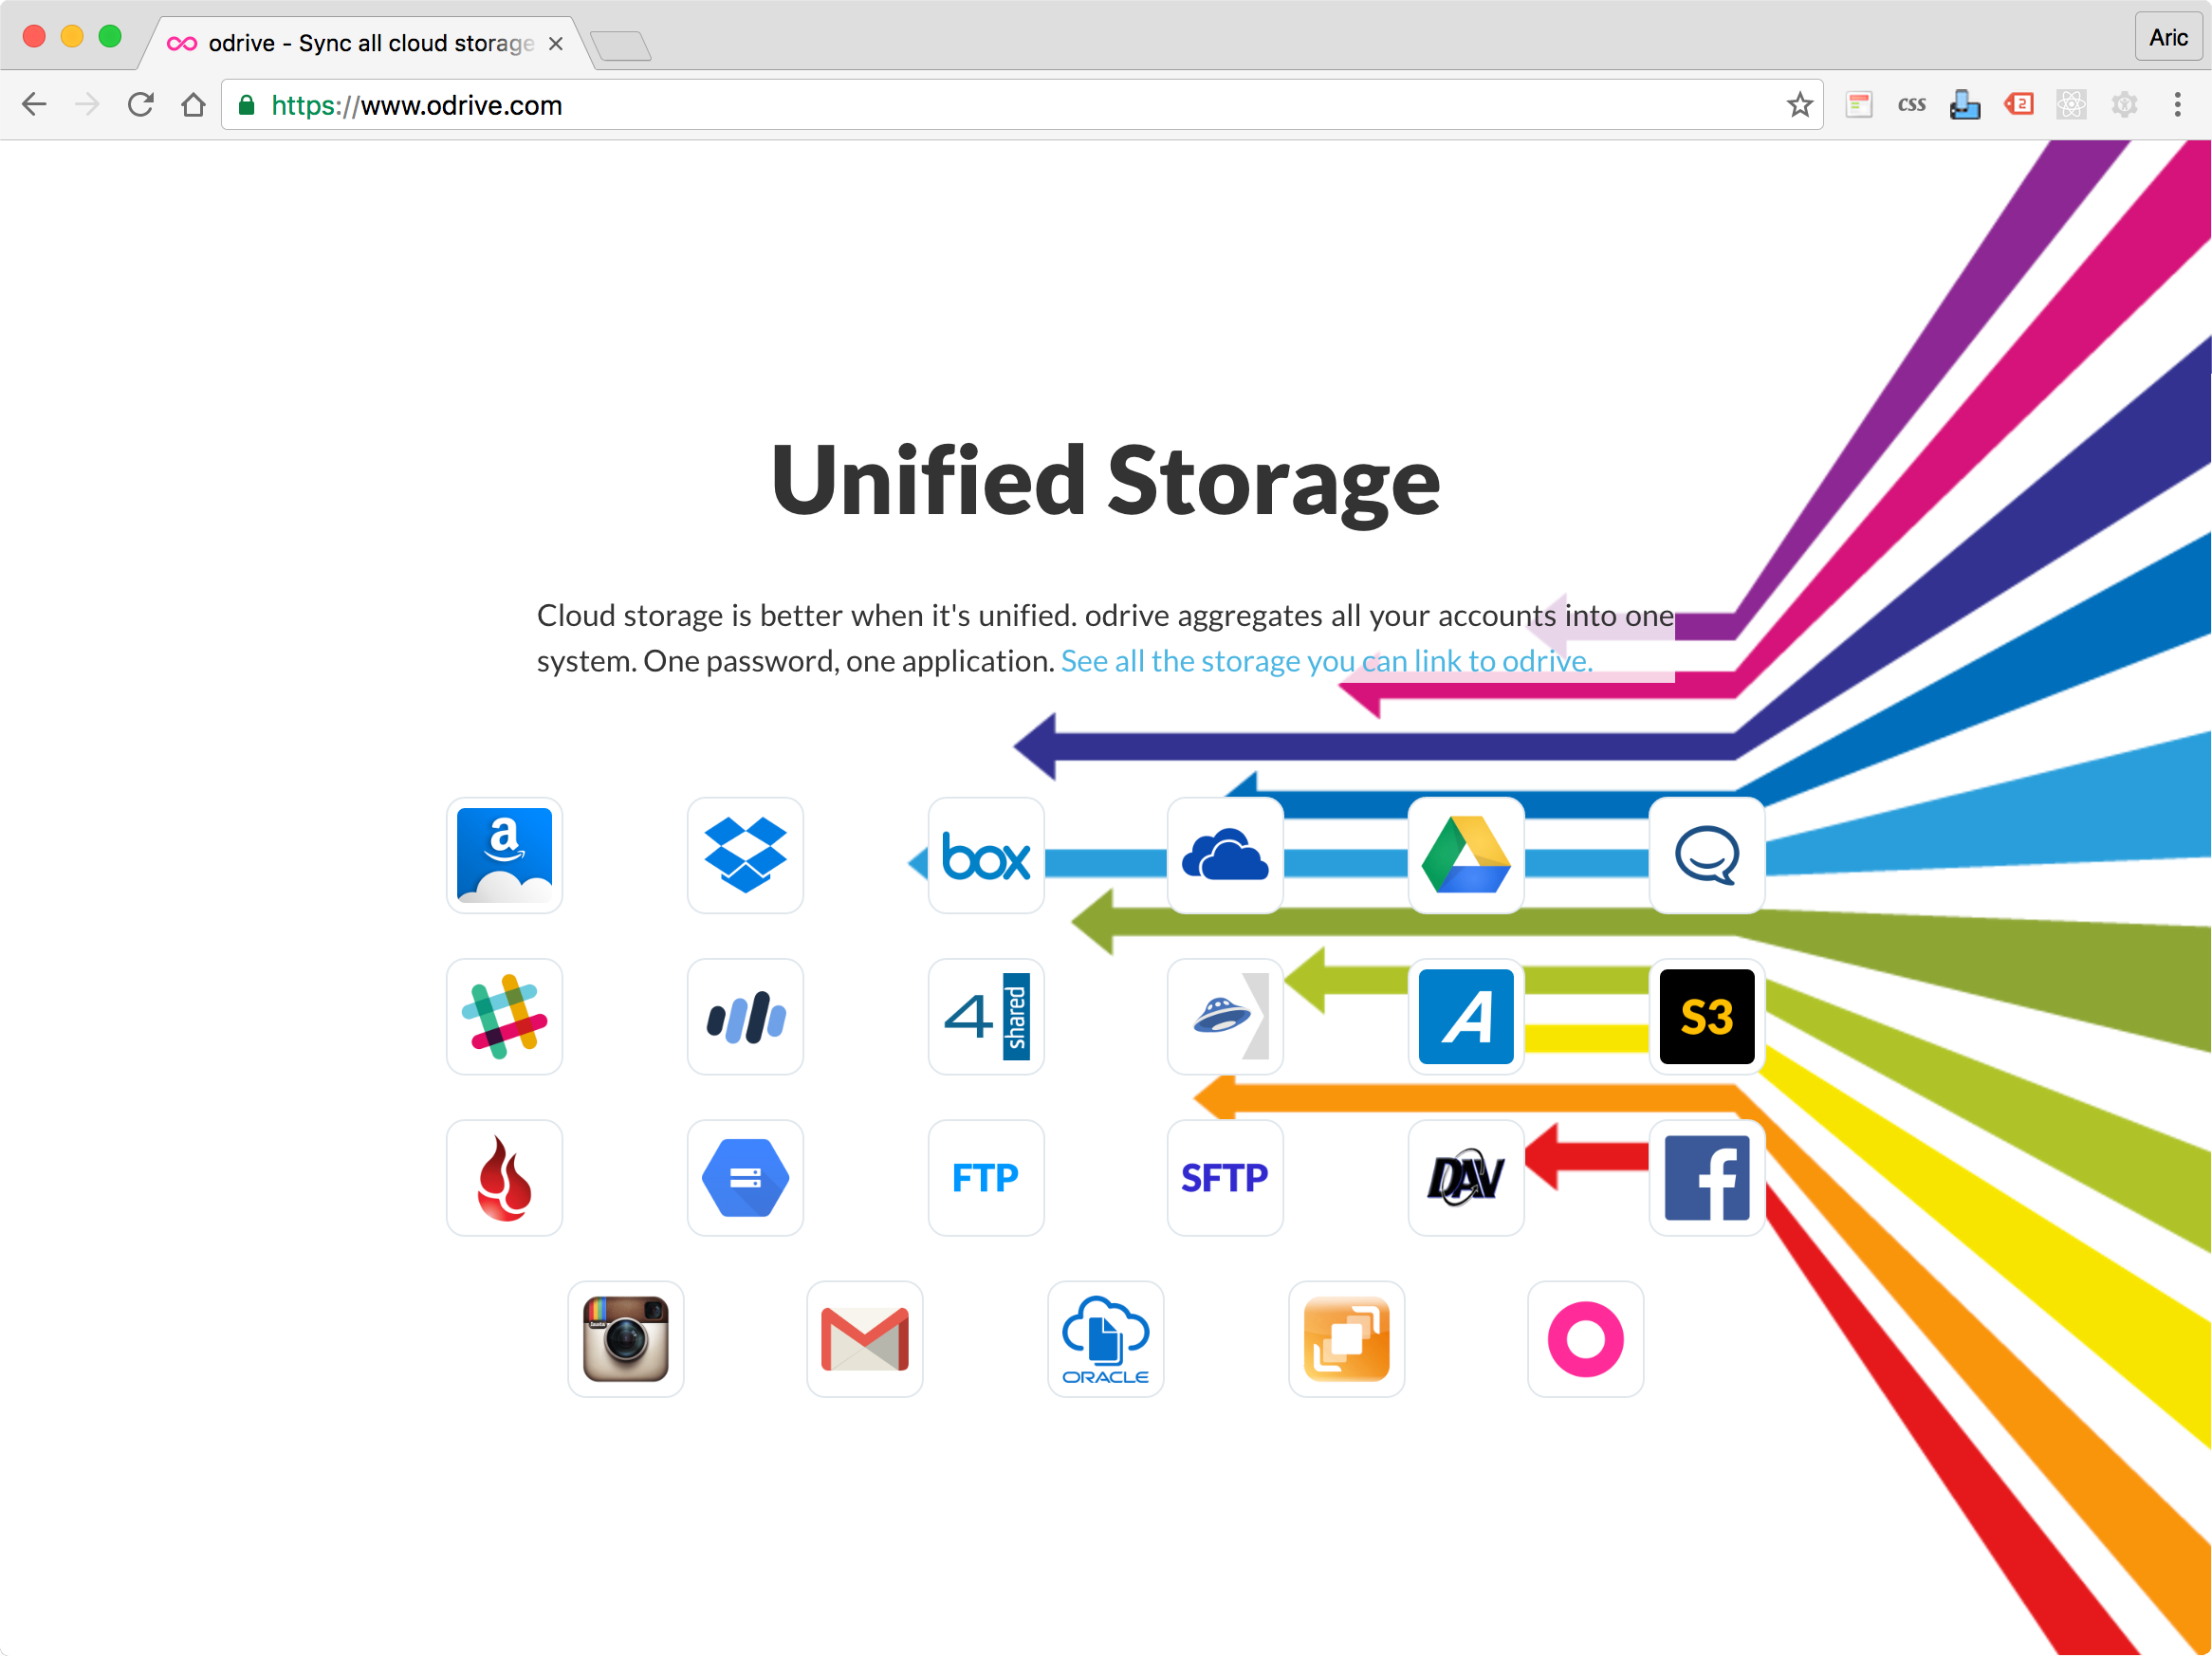Select the Instagram camera icon

(x=625, y=1338)
